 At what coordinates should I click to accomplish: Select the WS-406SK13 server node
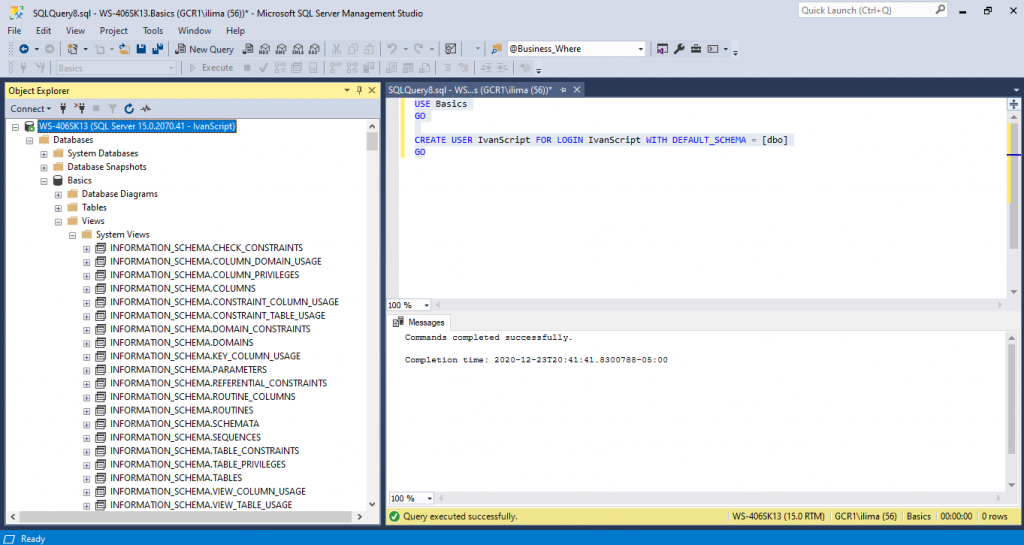[137, 127]
